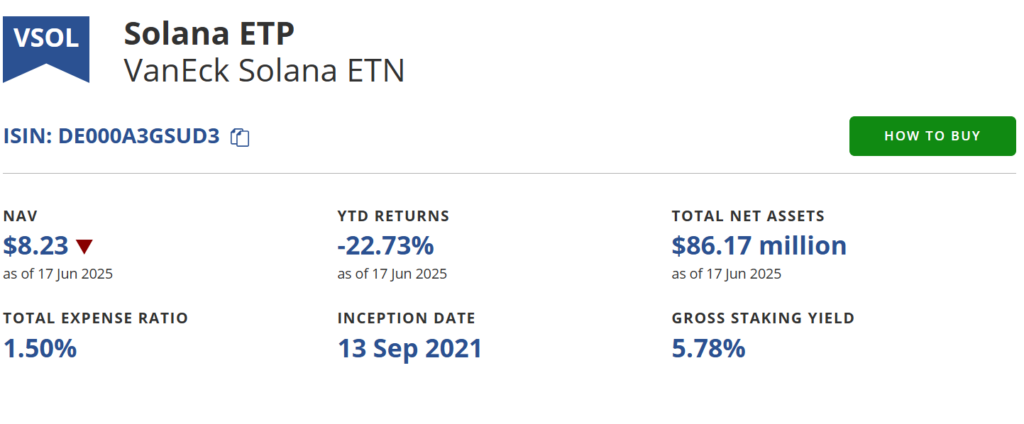This screenshot has height=424, width=1024.
Task: Click the red NAV down-arrow indicator
Action: pos(84,246)
